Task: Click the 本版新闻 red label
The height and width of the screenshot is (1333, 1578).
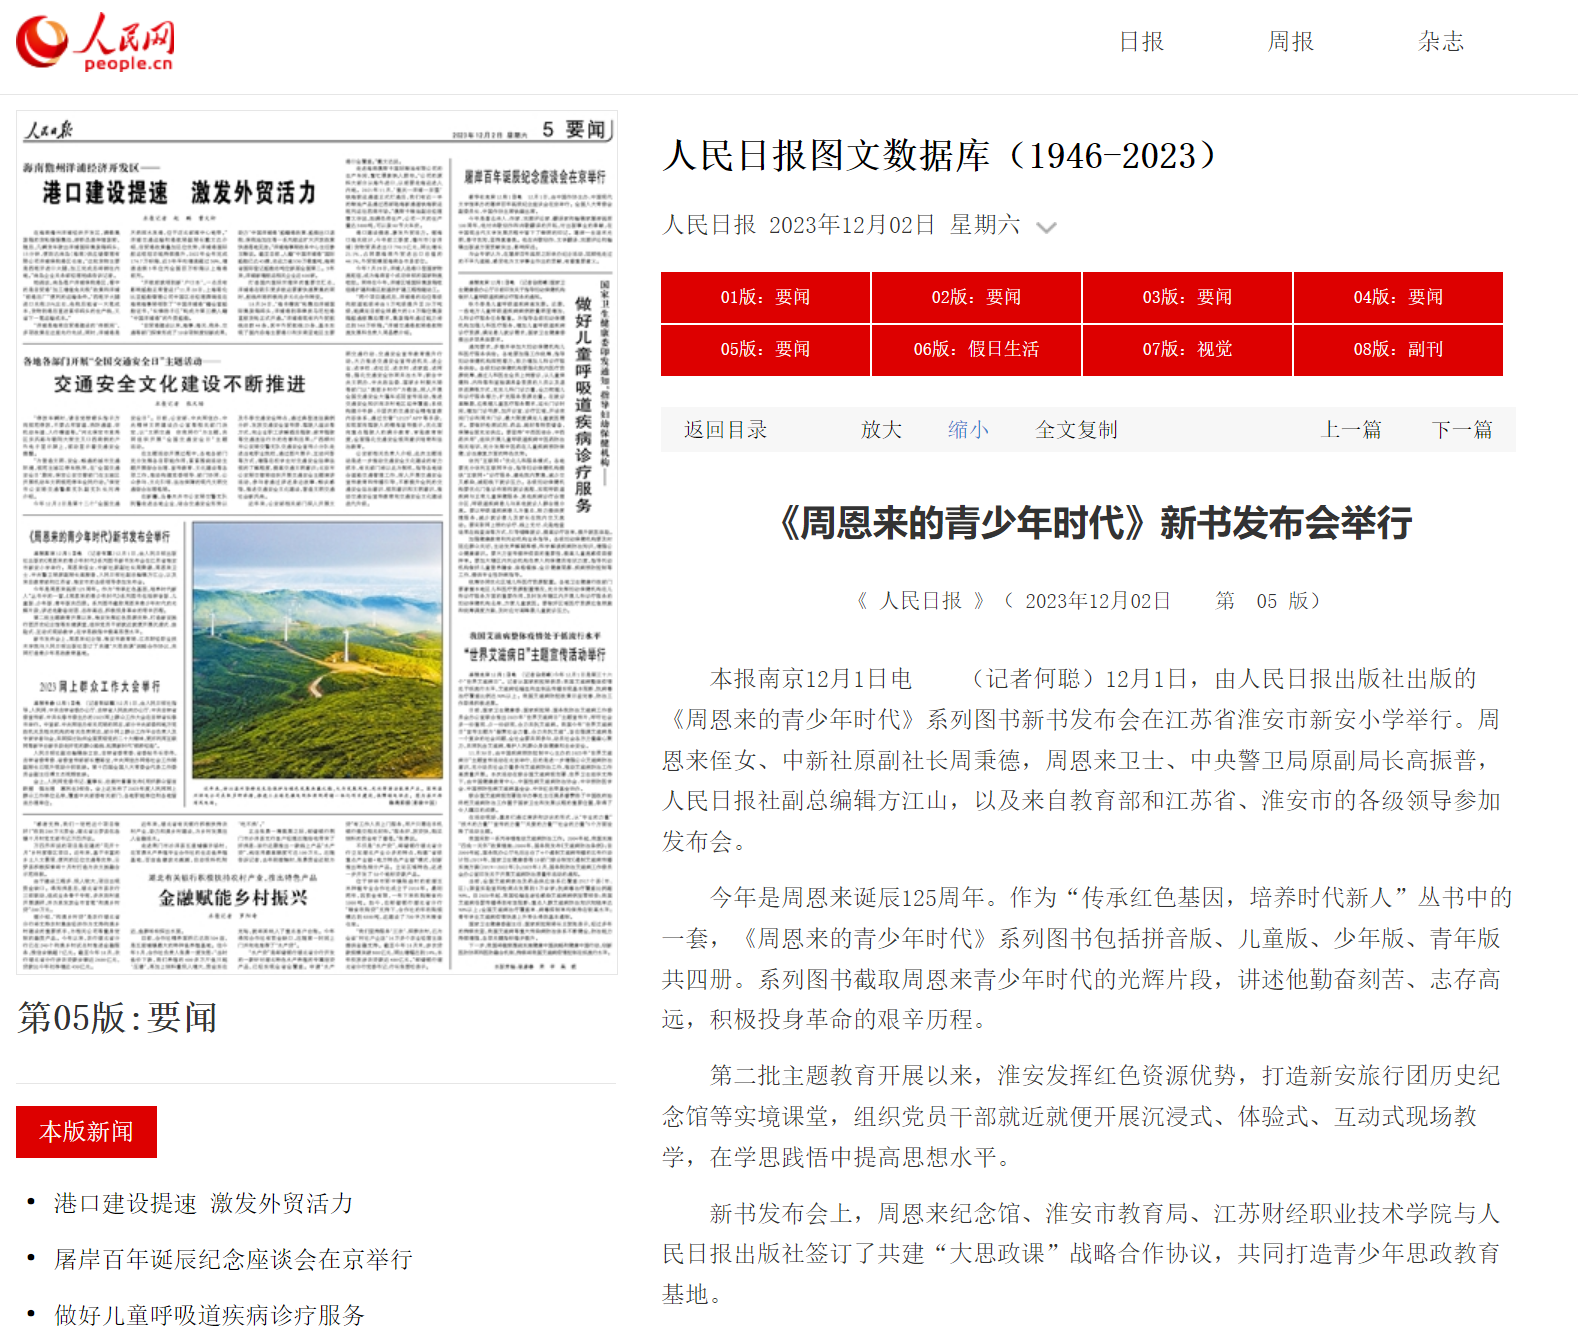Action: (86, 1132)
